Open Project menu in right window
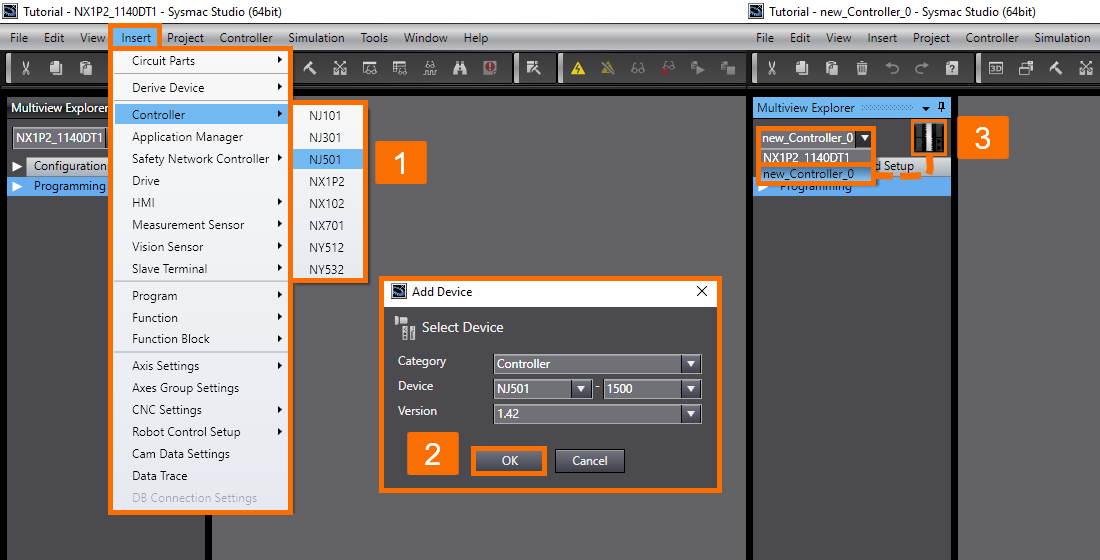 (x=931, y=38)
